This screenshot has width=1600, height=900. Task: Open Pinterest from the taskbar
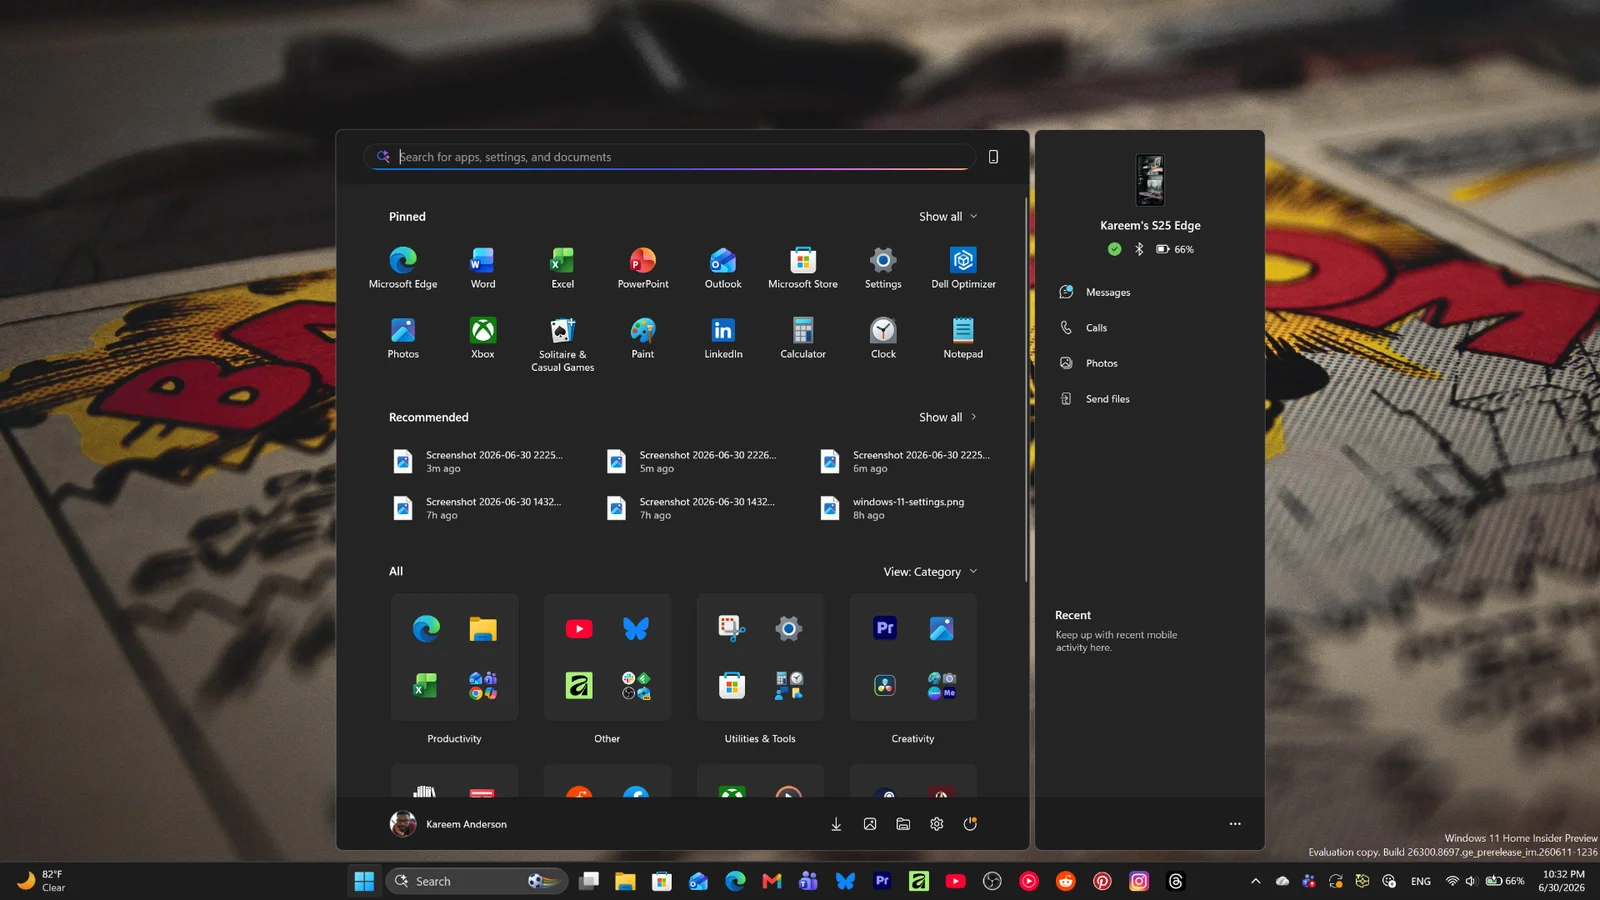[x=1102, y=881]
